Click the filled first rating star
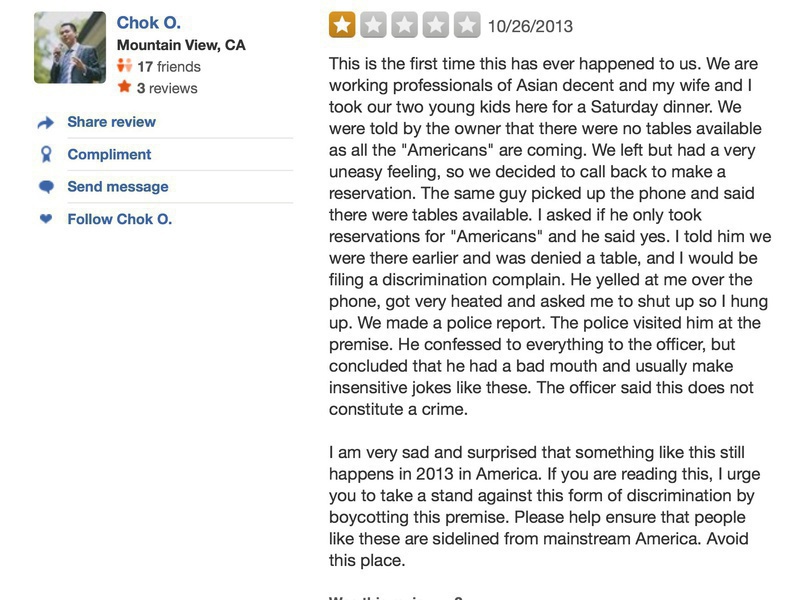The image size is (800, 600). click(x=342, y=25)
